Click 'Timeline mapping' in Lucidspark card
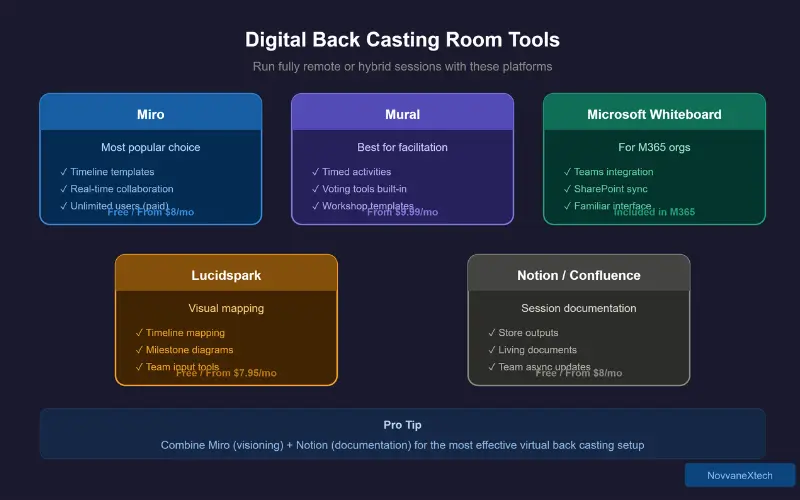800x500 pixels. click(185, 333)
